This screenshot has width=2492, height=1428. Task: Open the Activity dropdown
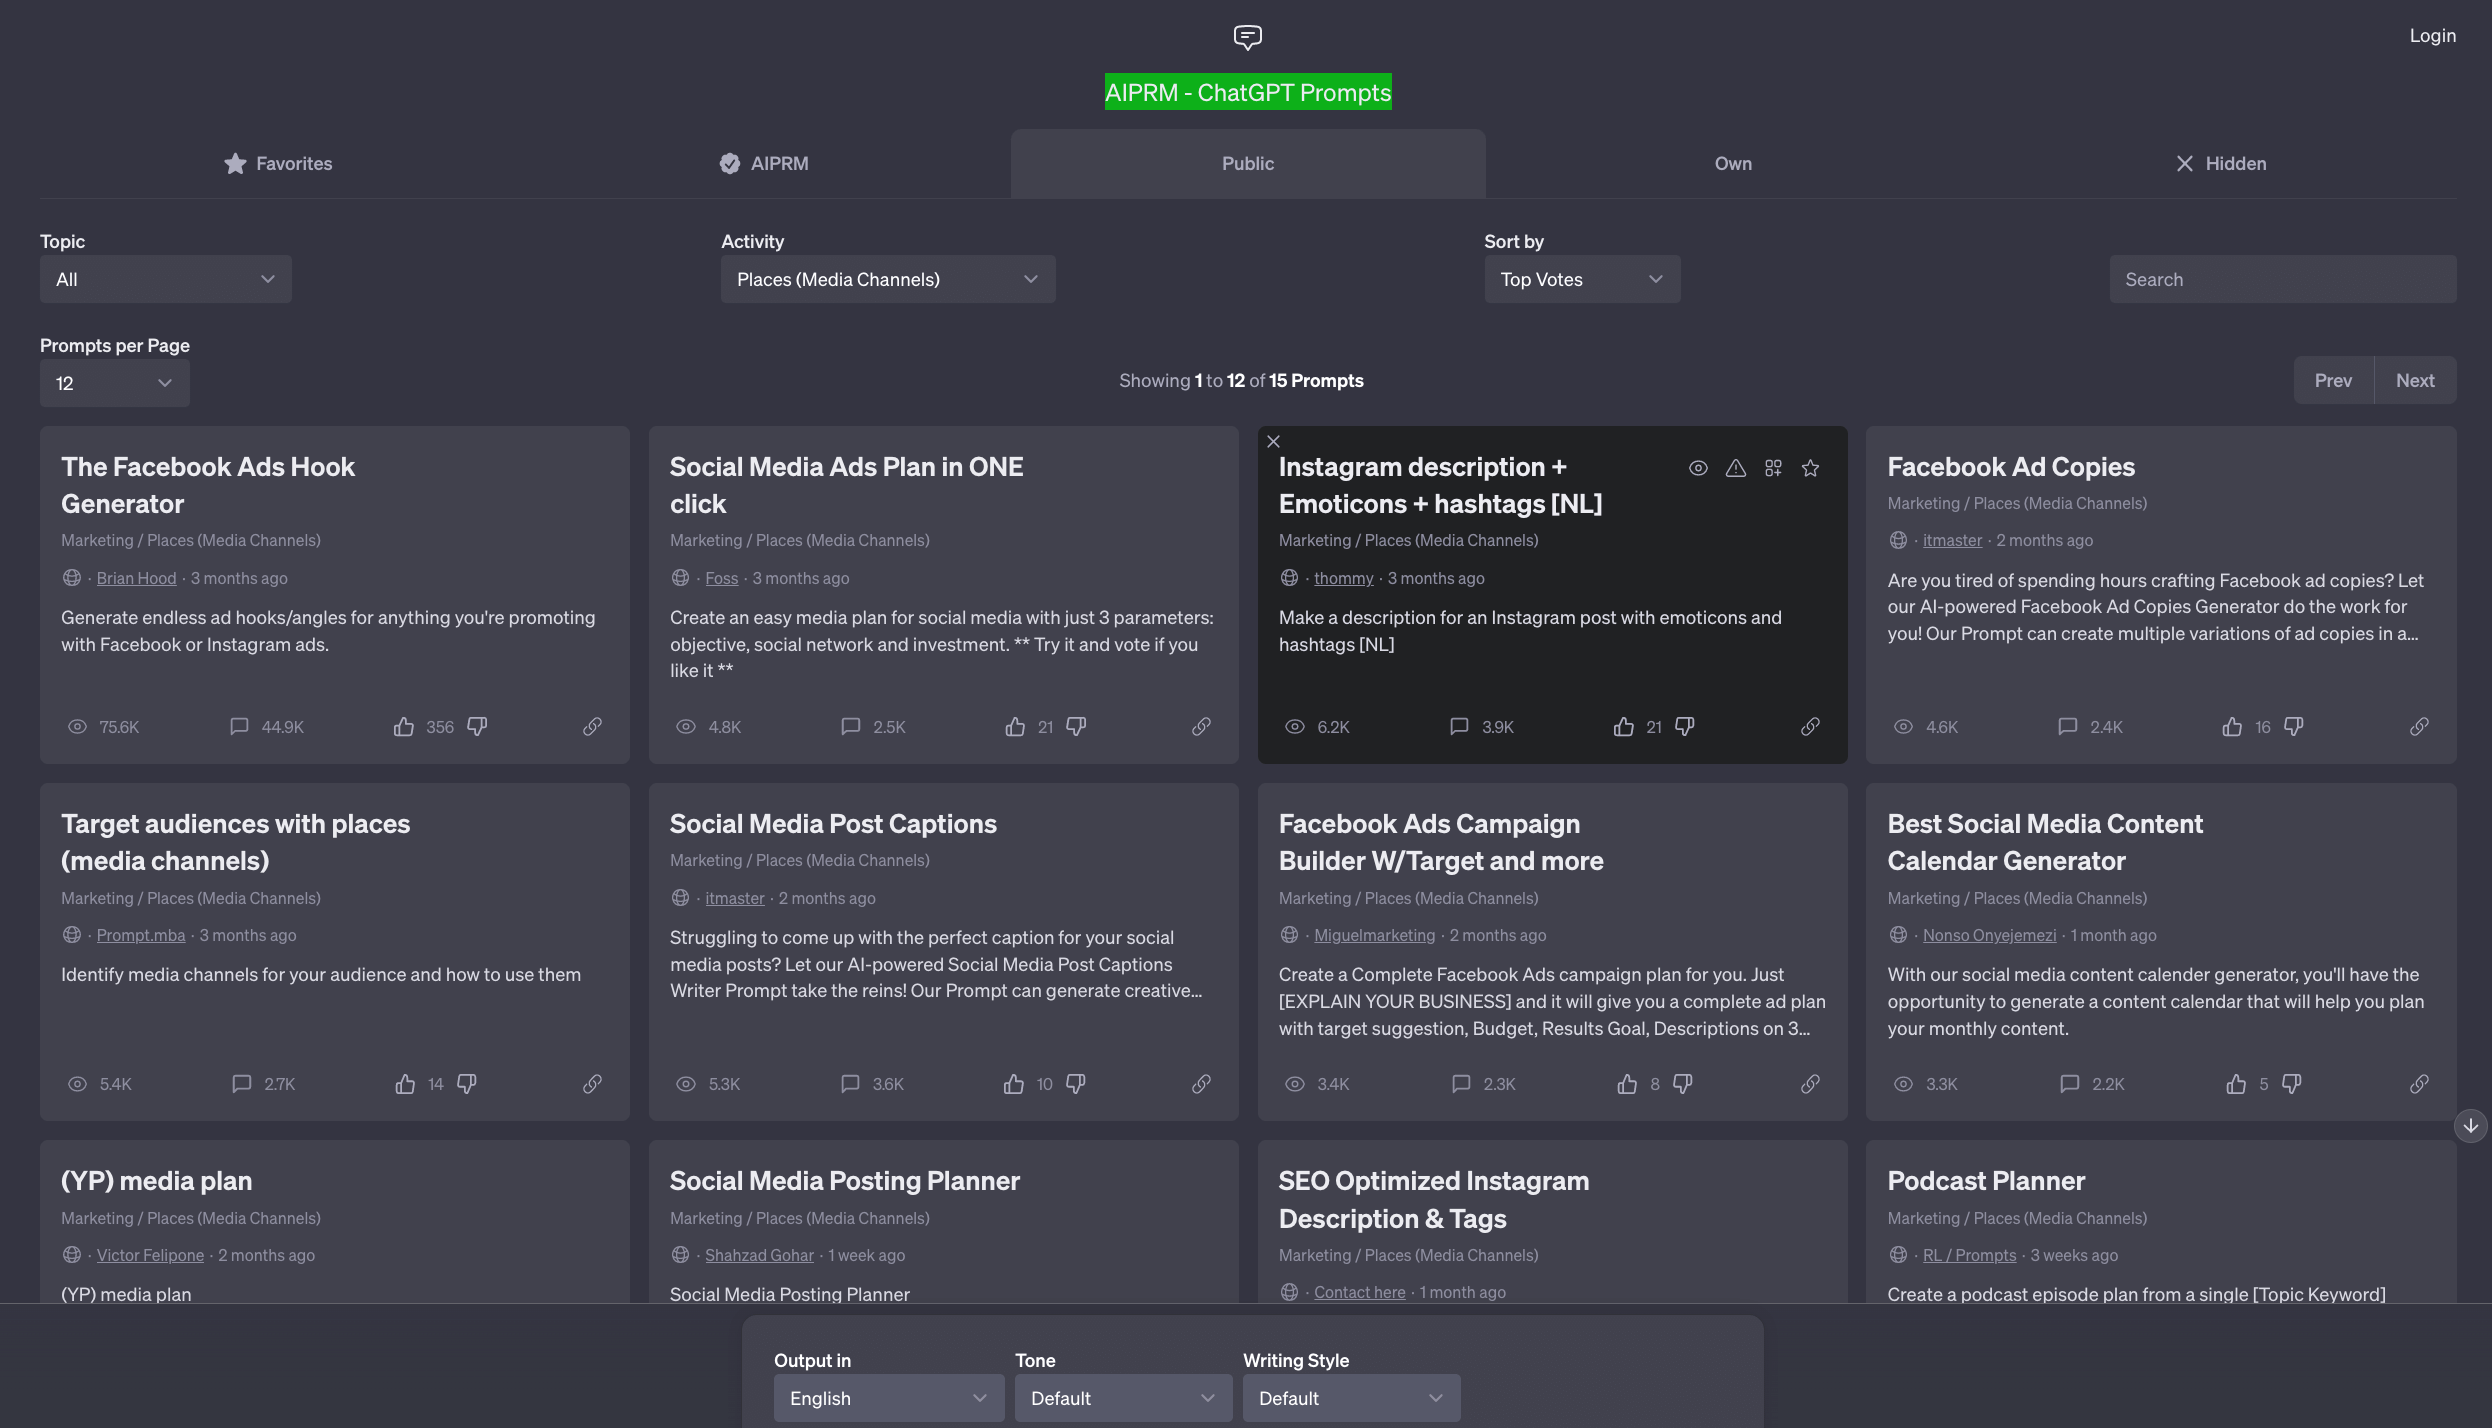pyautogui.click(x=887, y=280)
